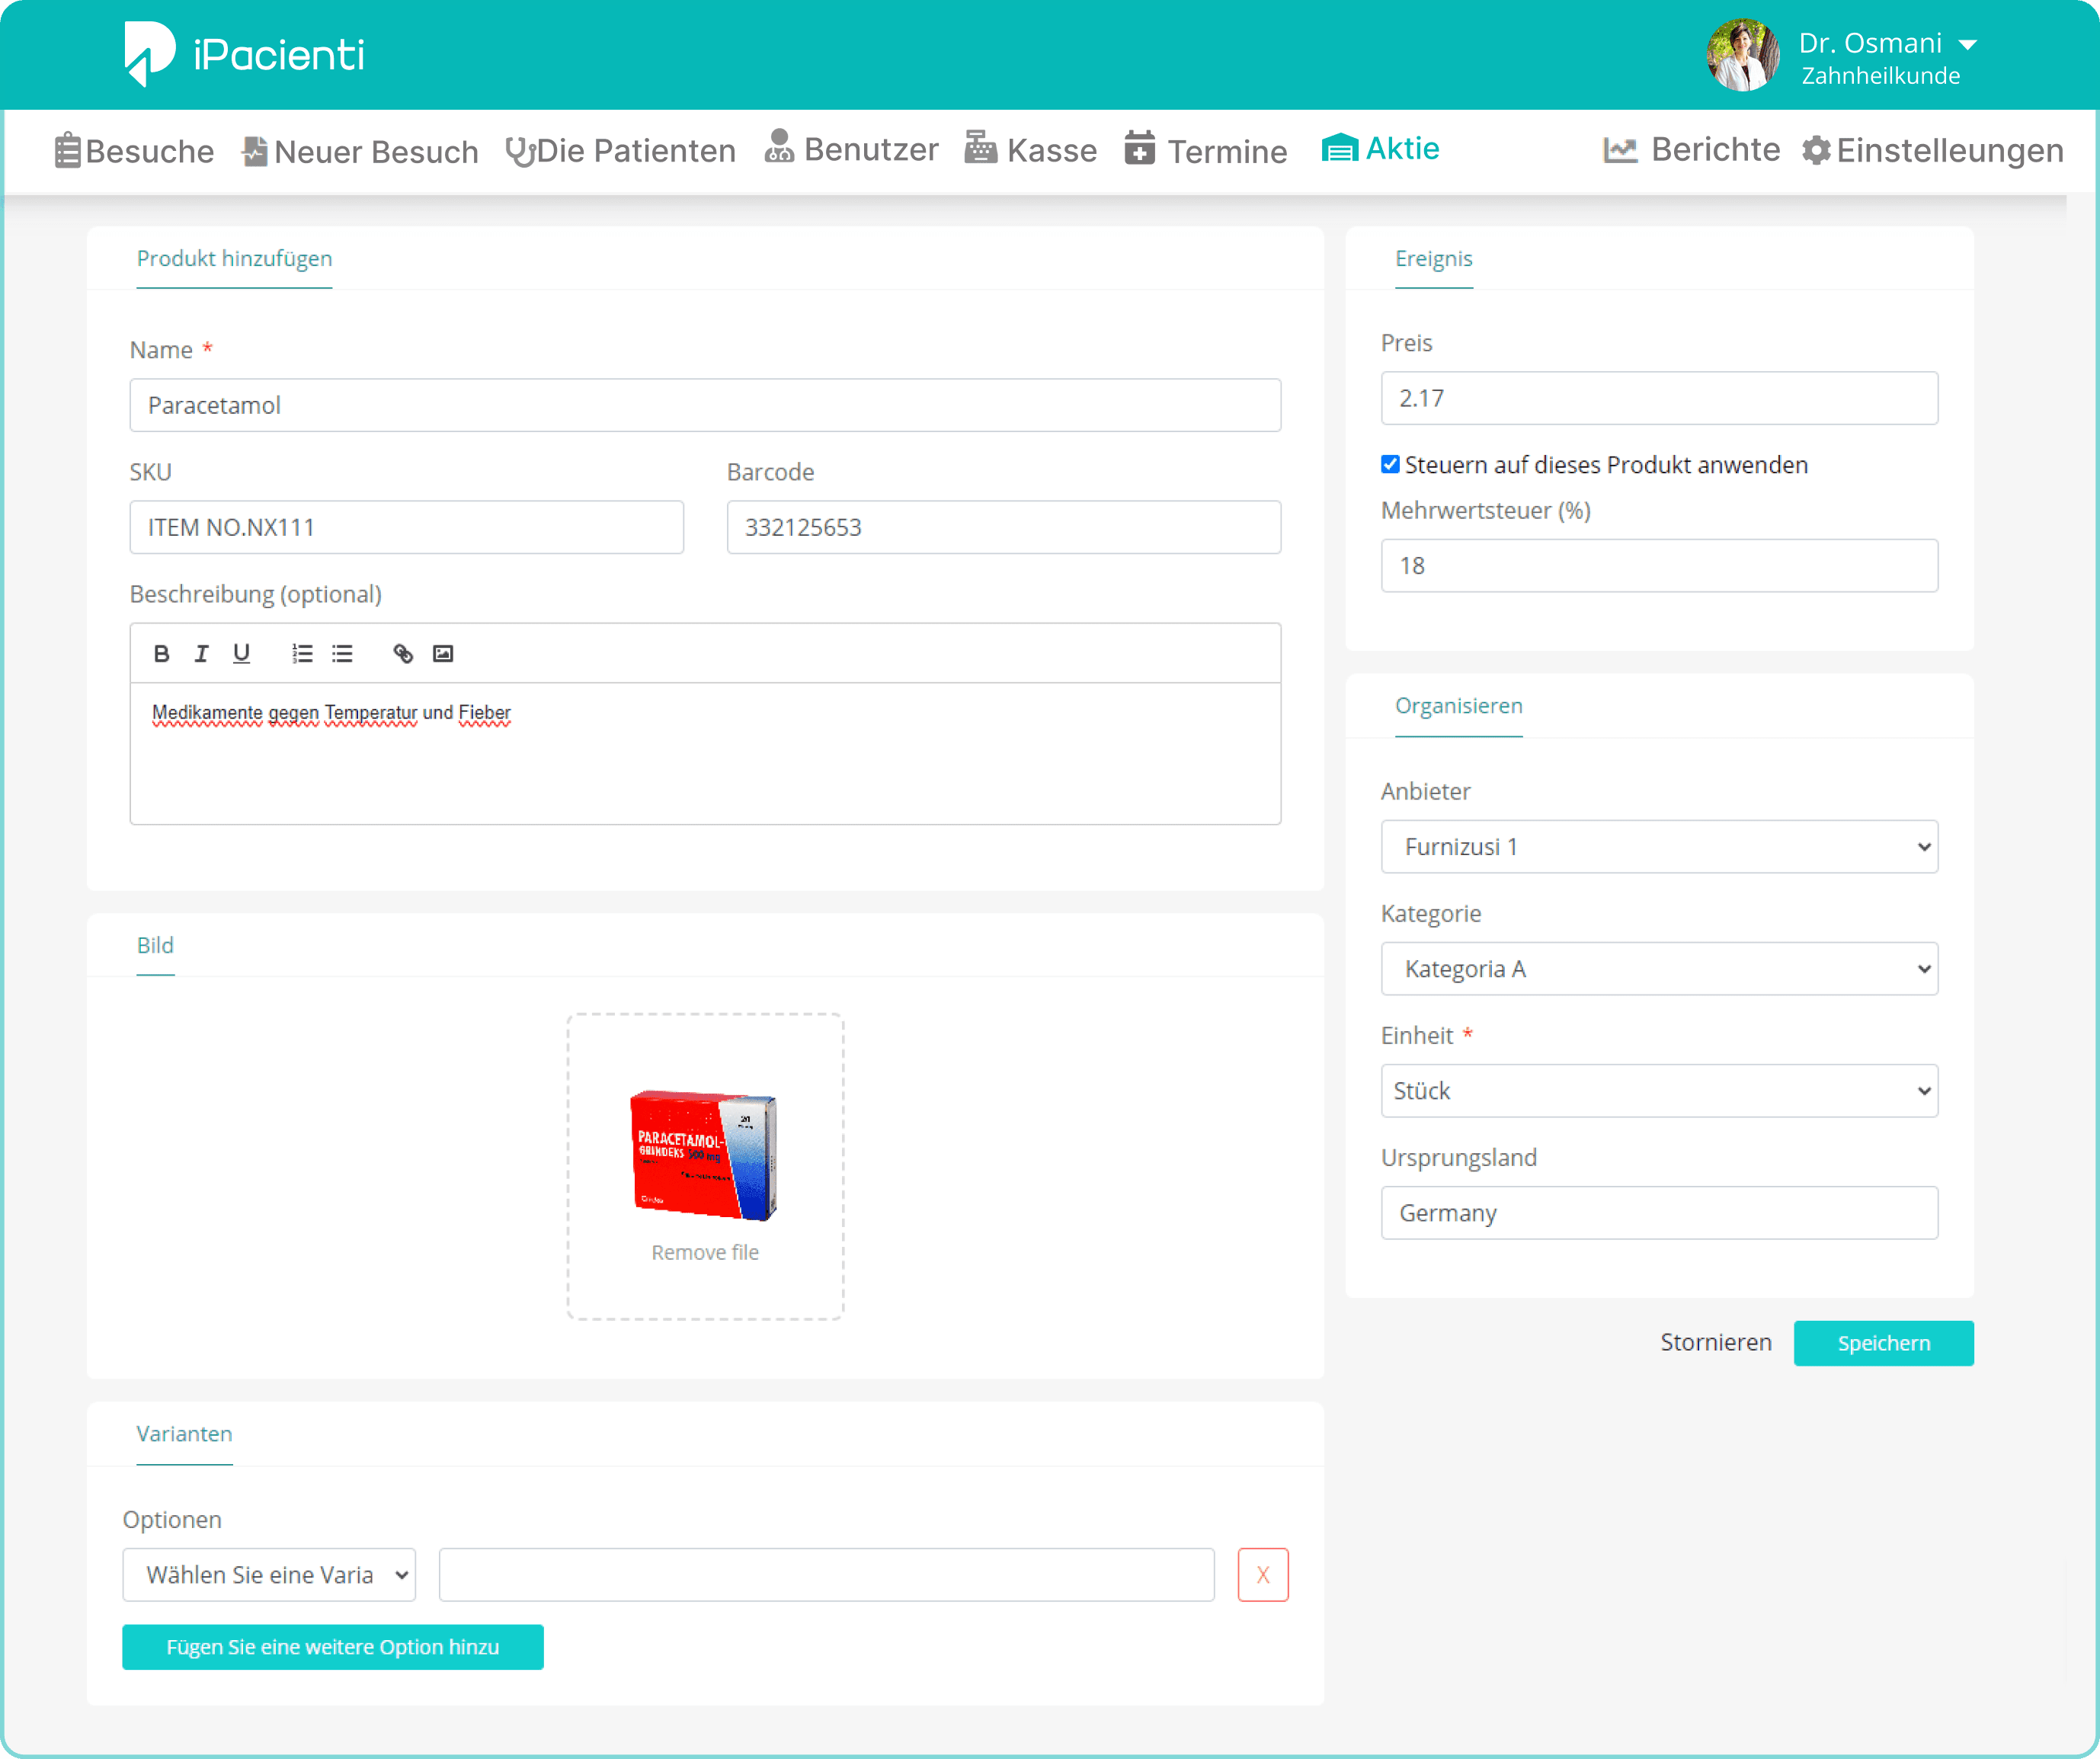Image resolution: width=2100 pixels, height=1759 pixels.
Task: Open the variant option selector
Action: click(269, 1575)
